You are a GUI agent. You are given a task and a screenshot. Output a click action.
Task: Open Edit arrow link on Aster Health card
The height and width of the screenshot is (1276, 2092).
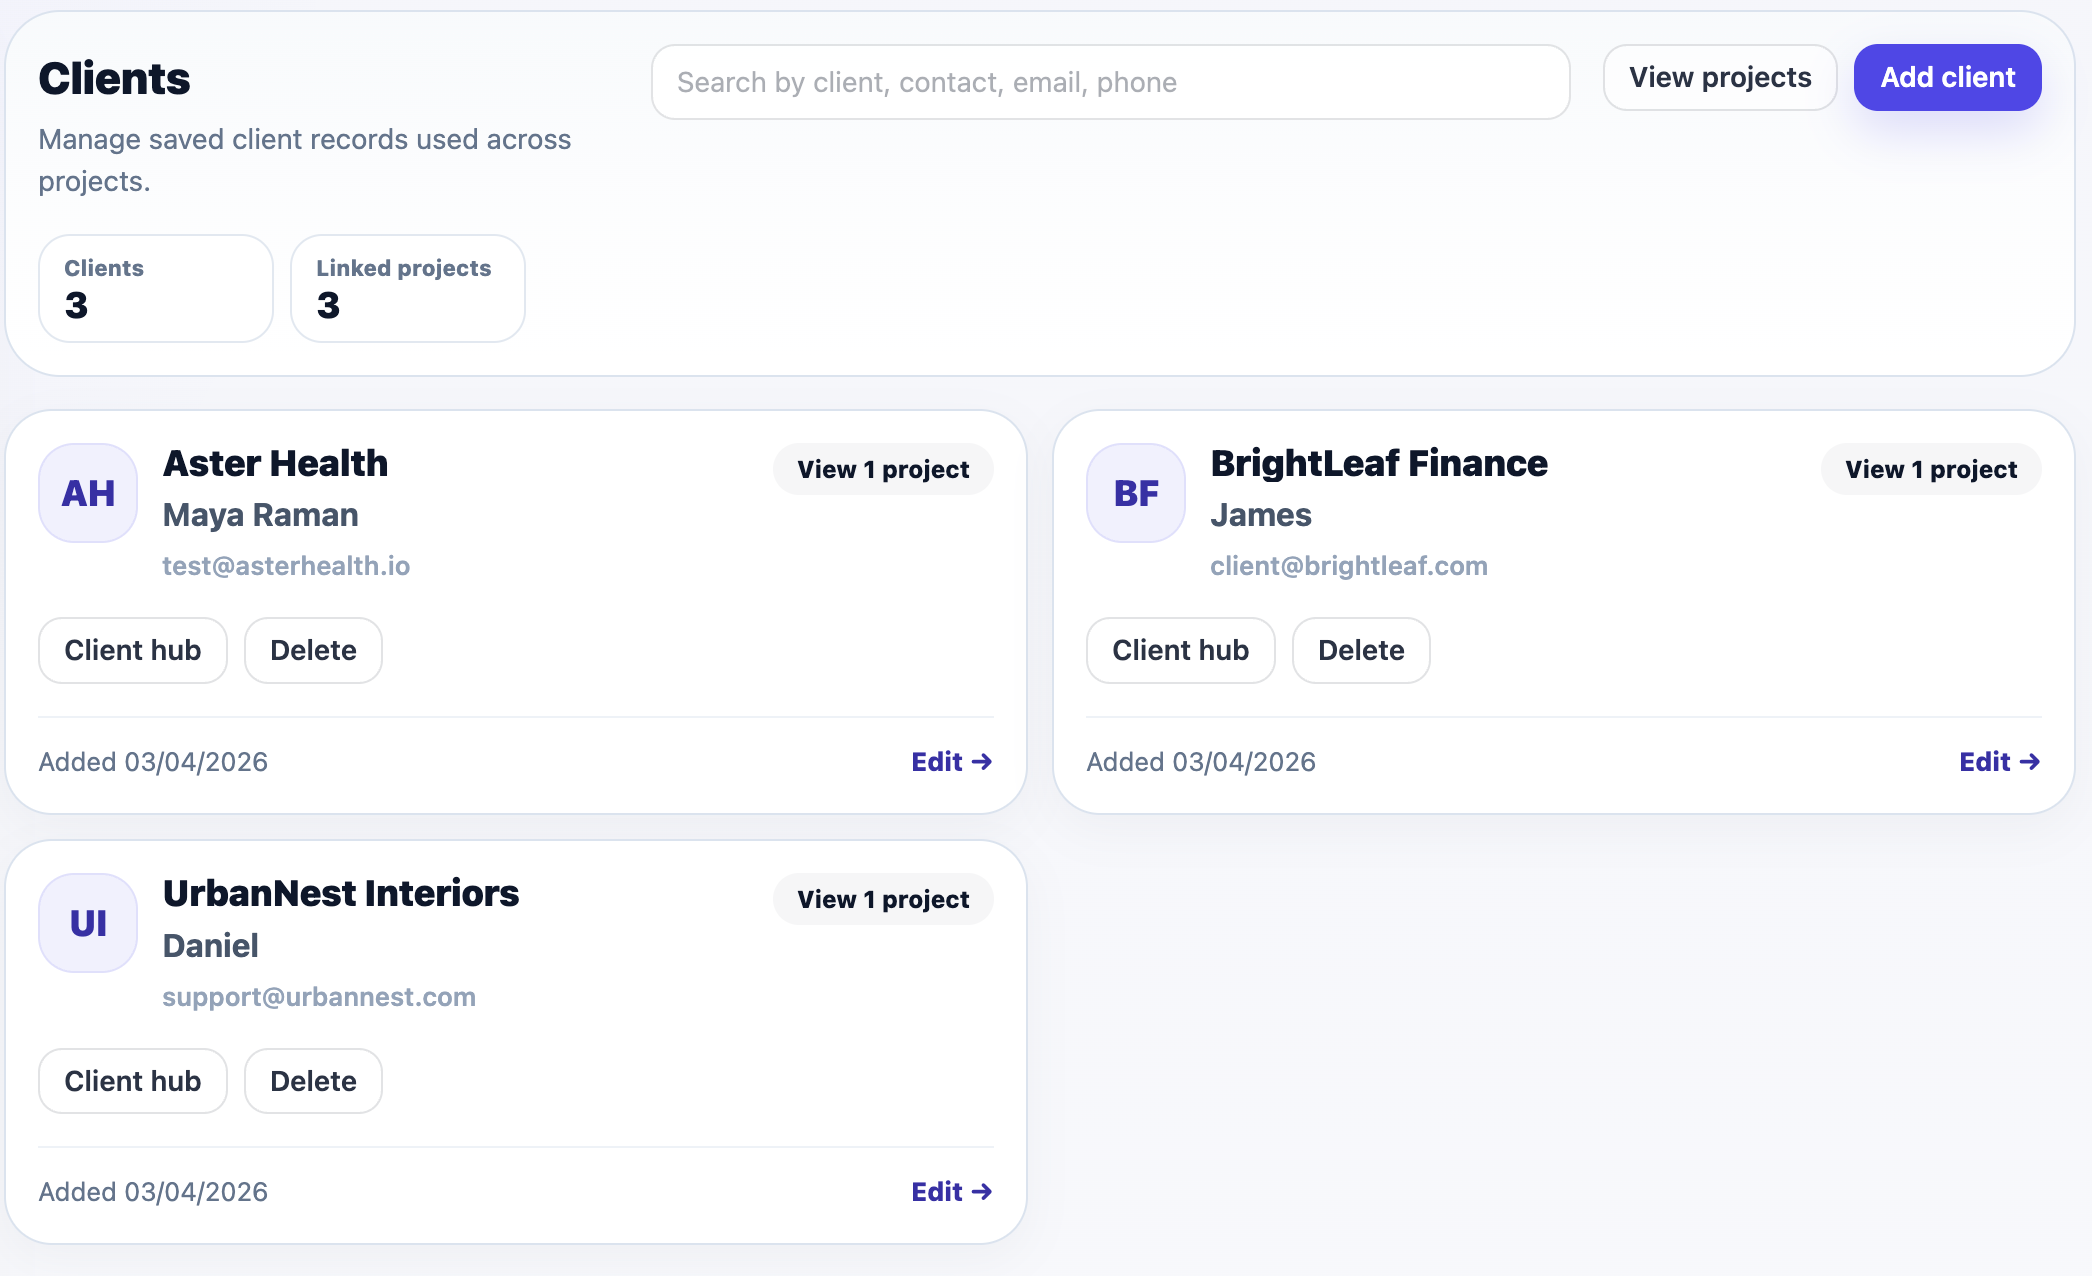(952, 762)
